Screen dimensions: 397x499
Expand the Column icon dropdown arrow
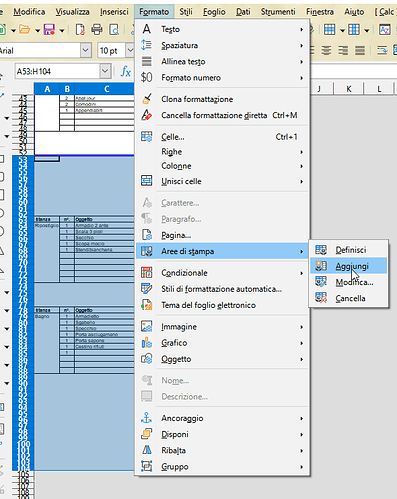pos(367,31)
